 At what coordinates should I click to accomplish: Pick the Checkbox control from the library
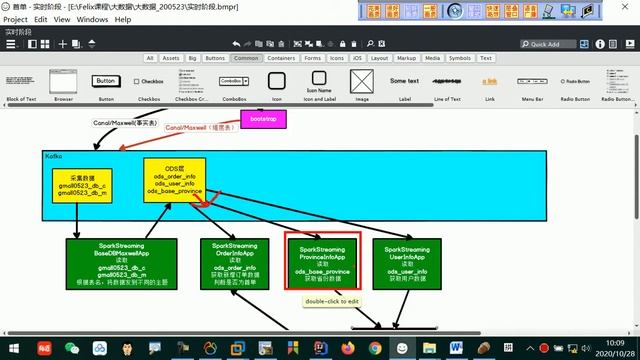click(x=149, y=85)
